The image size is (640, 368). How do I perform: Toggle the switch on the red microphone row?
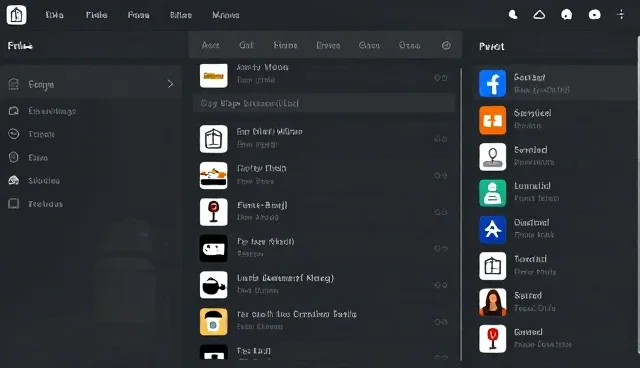coord(440,212)
